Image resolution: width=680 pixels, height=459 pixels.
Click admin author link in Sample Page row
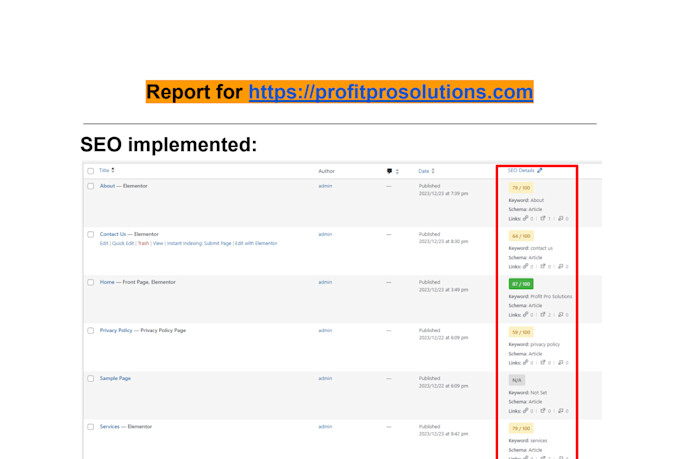pos(325,379)
